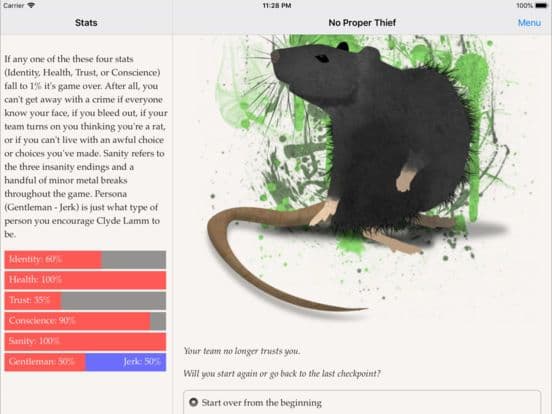Open the Menu in top bar
The height and width of the screenshot is (414, 552).
coord(529,23)
